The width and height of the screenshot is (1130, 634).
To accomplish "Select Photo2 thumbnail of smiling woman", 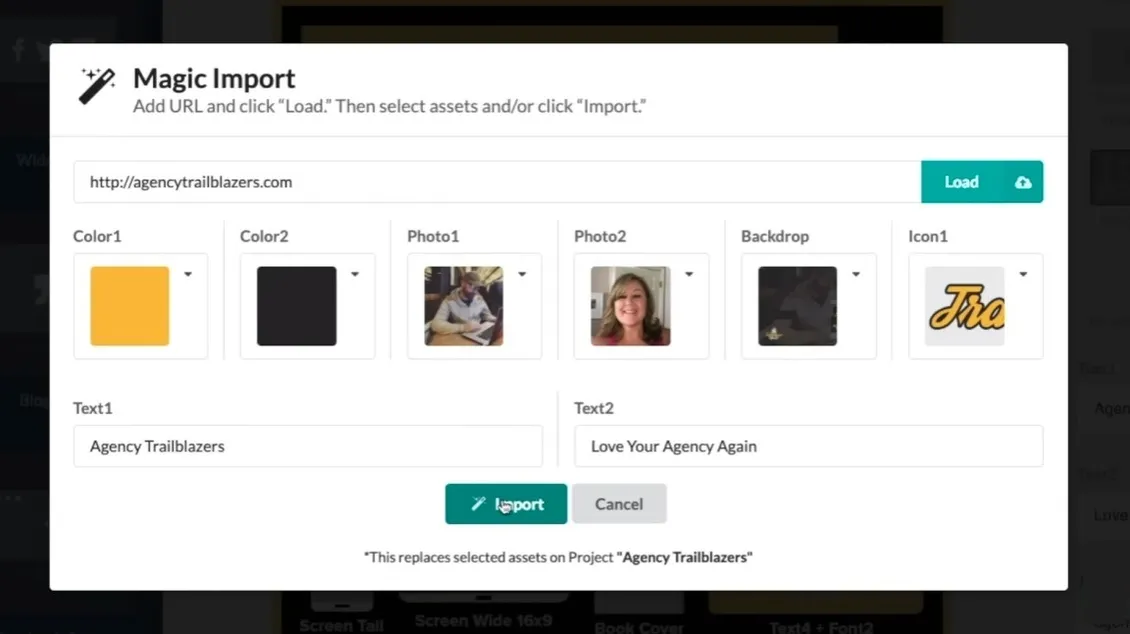I will point(631,306).
